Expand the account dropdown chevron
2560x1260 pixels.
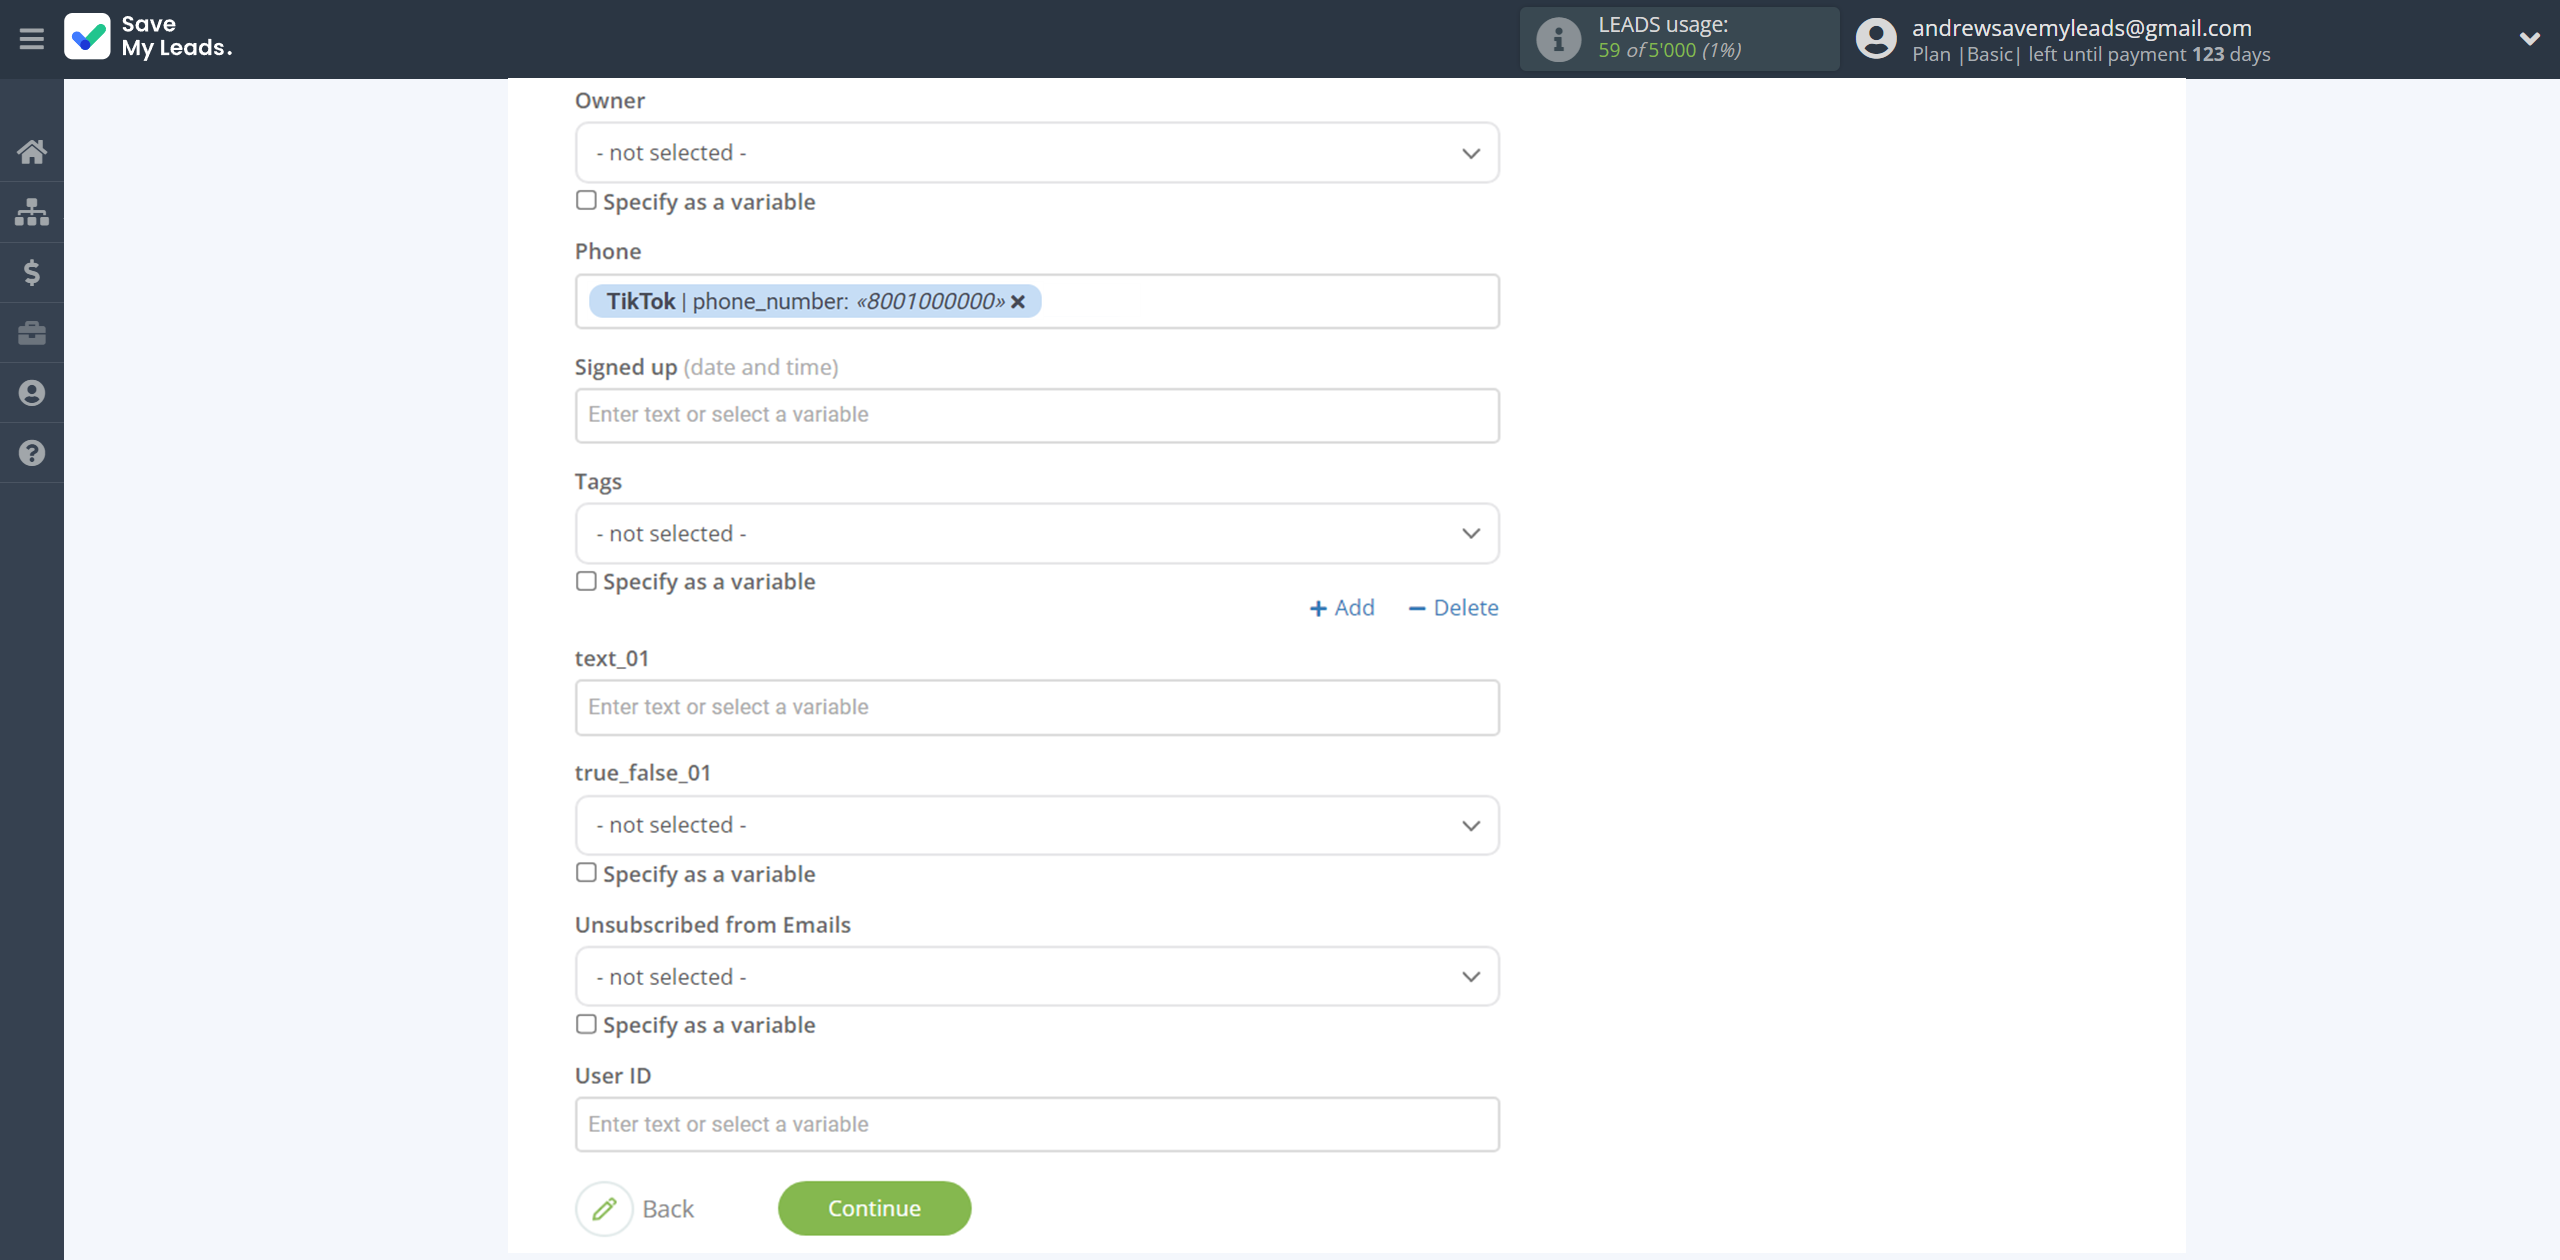point(2529,39)
